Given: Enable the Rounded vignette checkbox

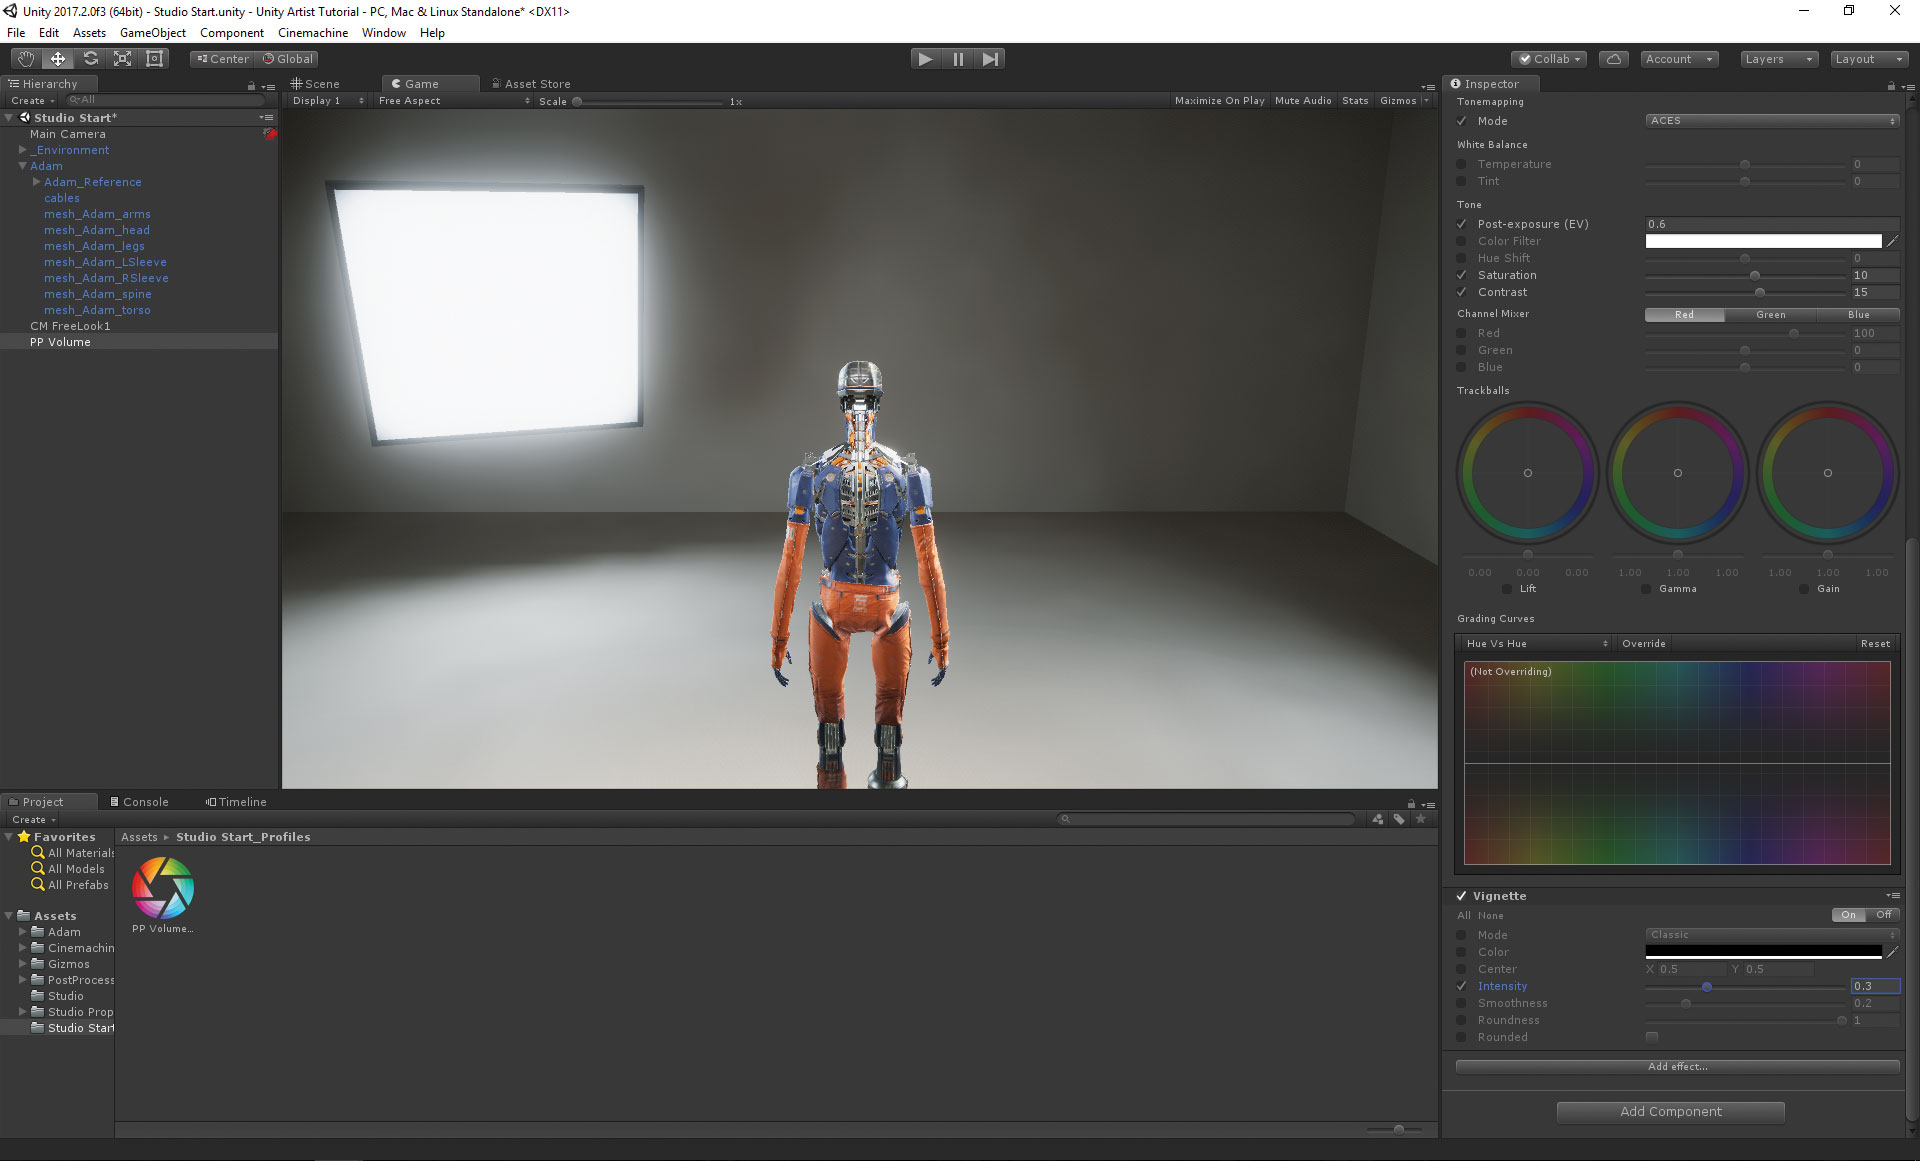Looking at the screenshot, I should click(1652, 1037).
